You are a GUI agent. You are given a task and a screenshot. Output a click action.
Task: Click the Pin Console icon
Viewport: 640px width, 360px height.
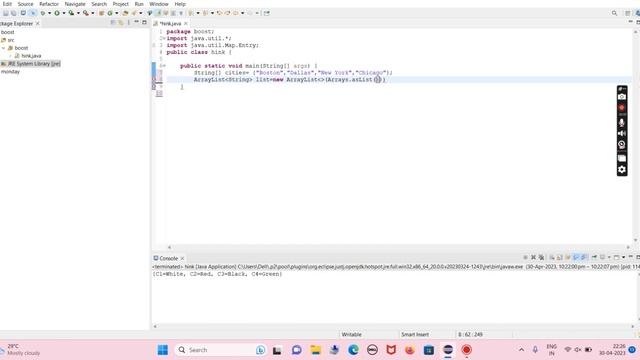(594, 257)
